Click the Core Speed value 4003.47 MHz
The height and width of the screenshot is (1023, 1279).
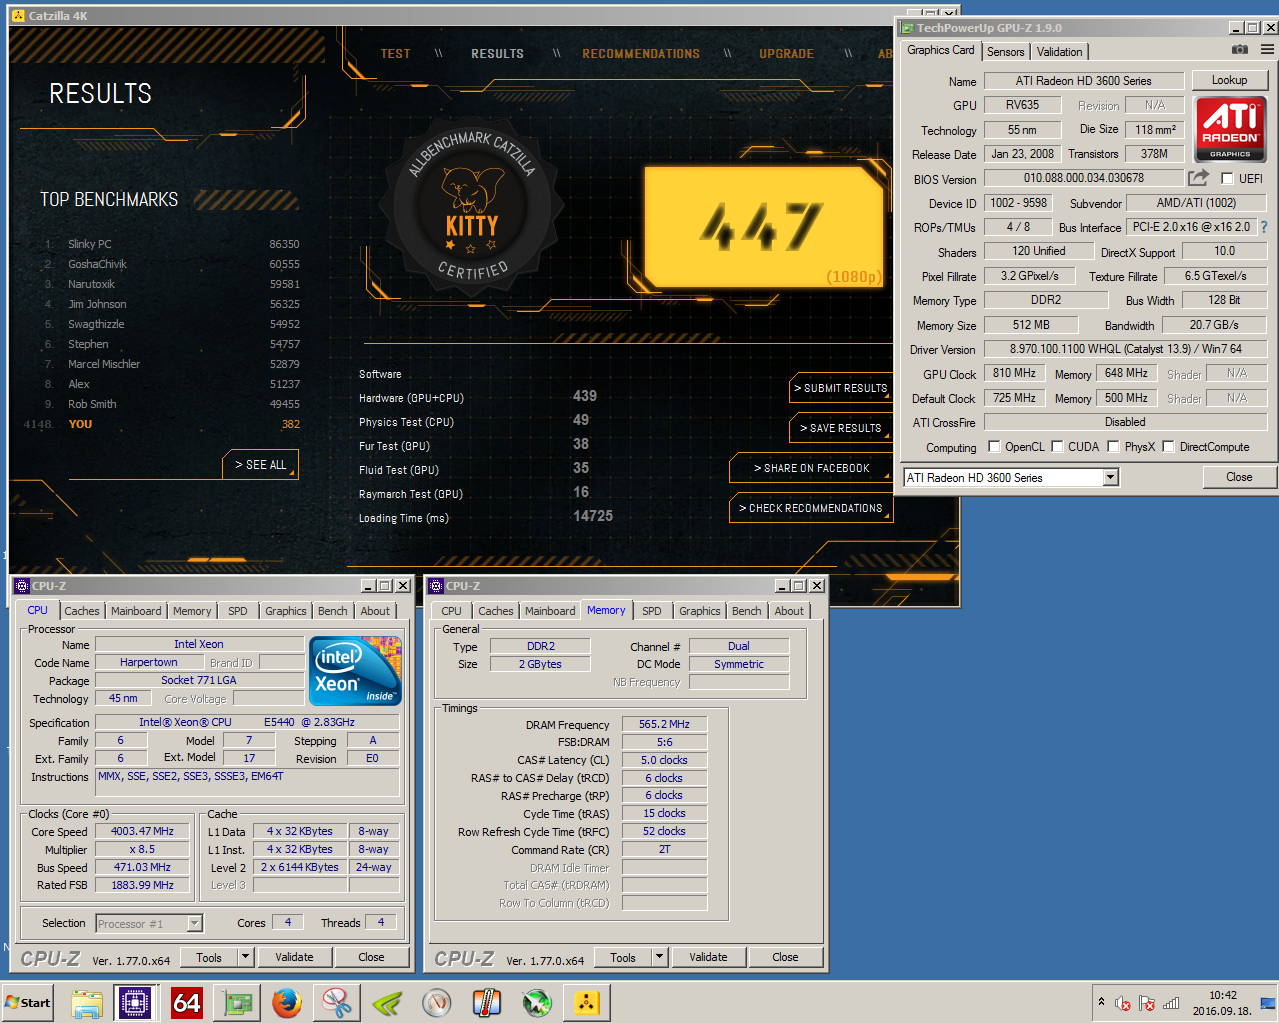click(x=142, y=831)
